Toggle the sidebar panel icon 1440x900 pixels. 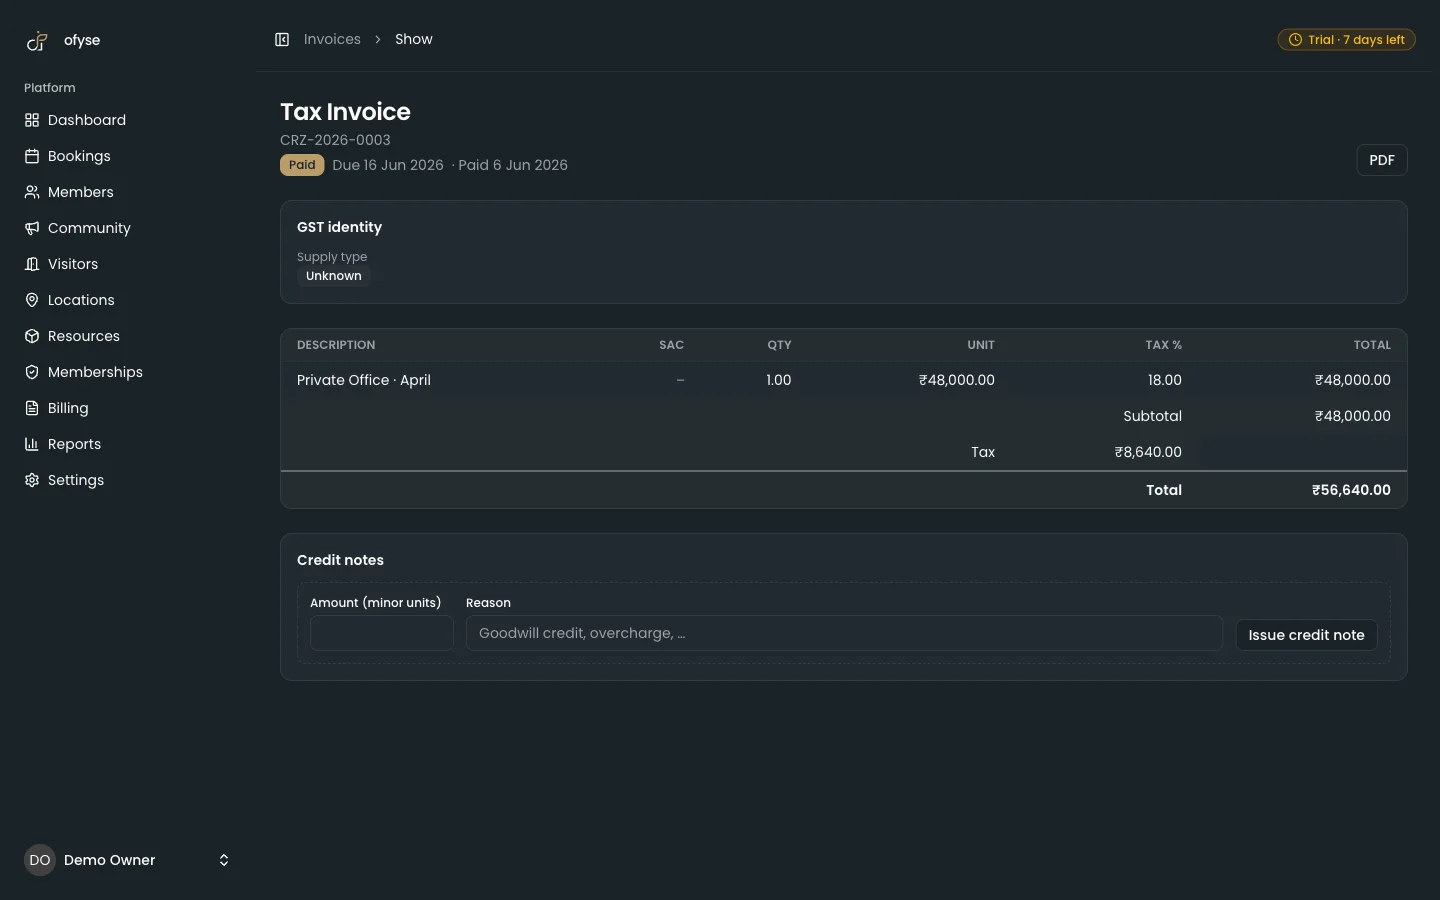click(282, 39)
